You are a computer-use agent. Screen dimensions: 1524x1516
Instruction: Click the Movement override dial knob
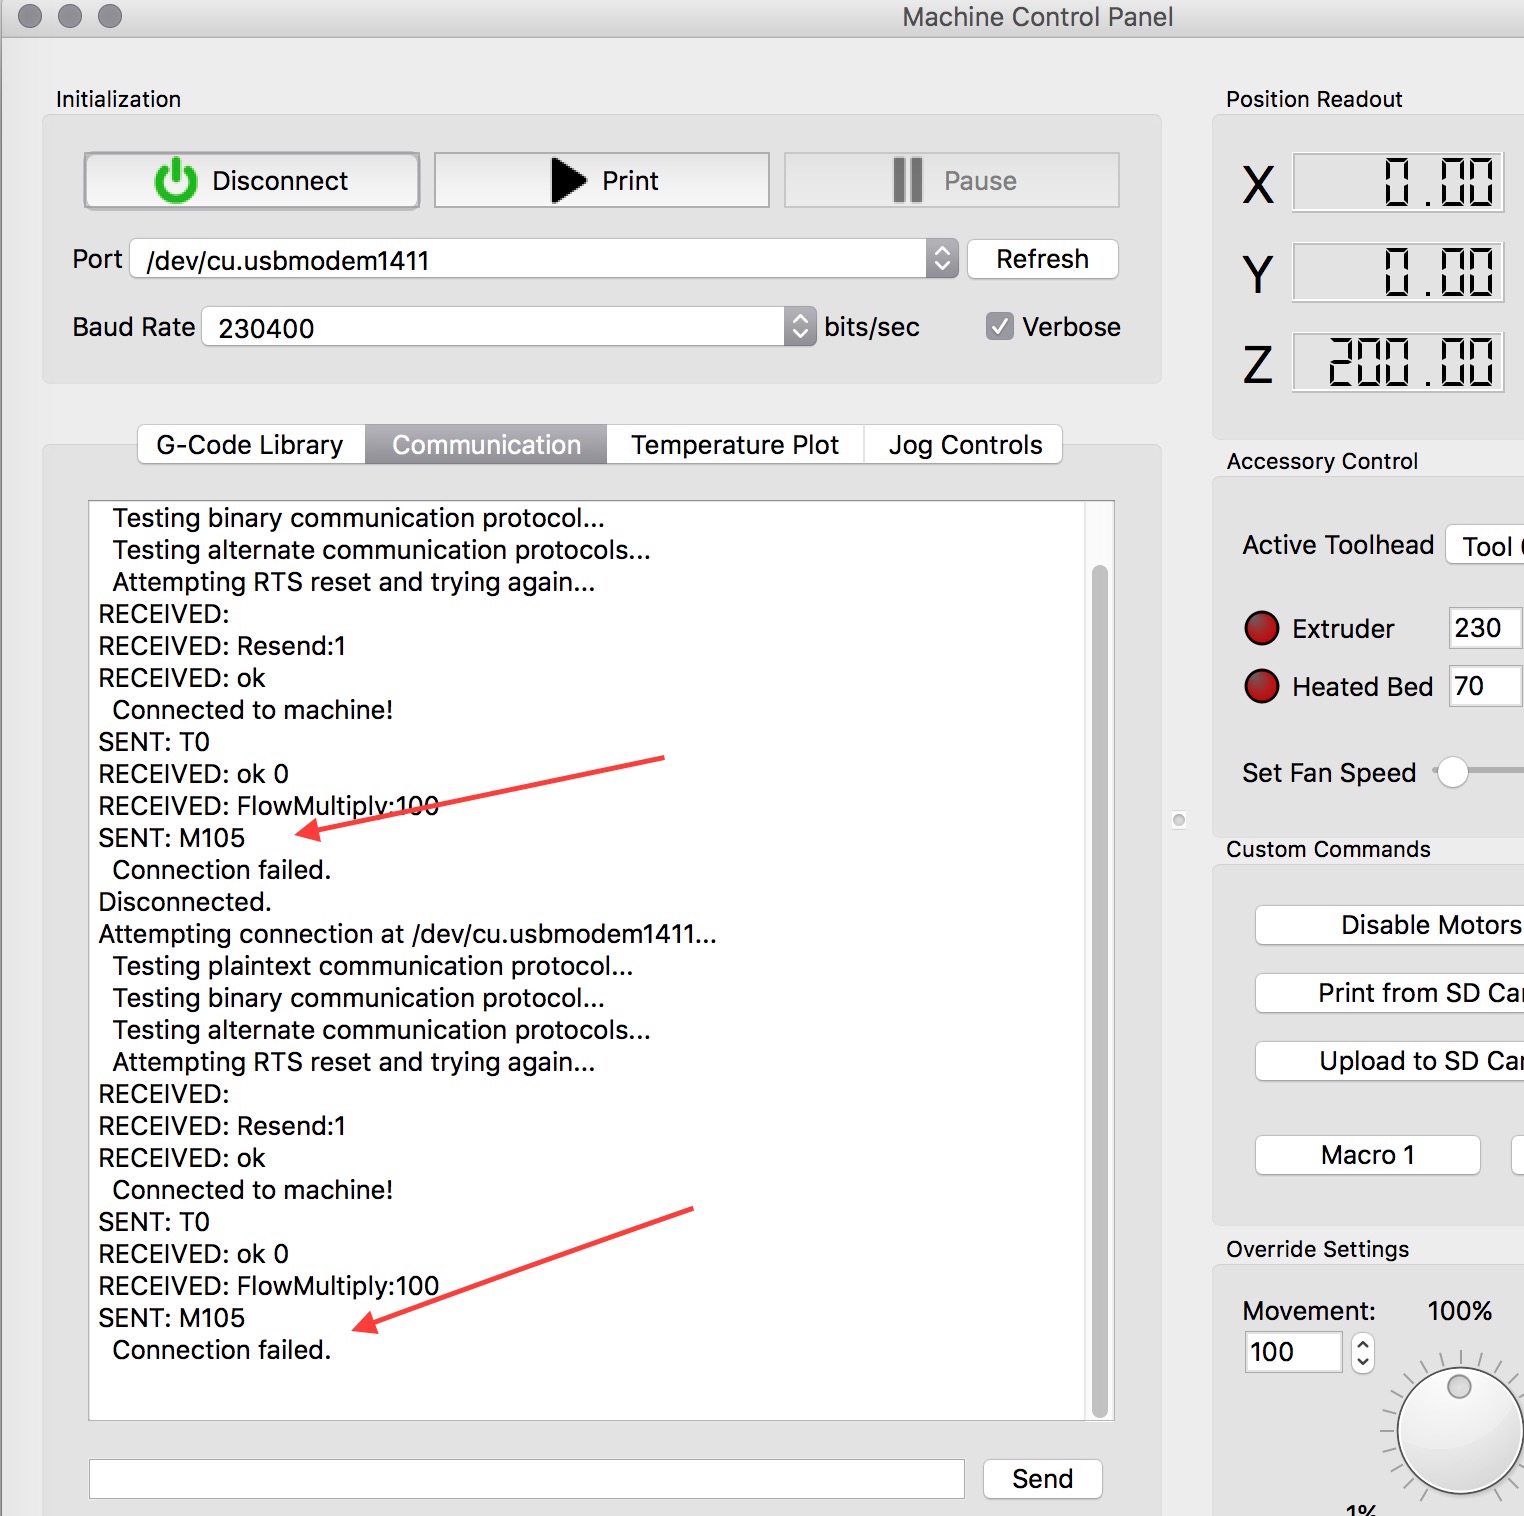[1459, 1430]
